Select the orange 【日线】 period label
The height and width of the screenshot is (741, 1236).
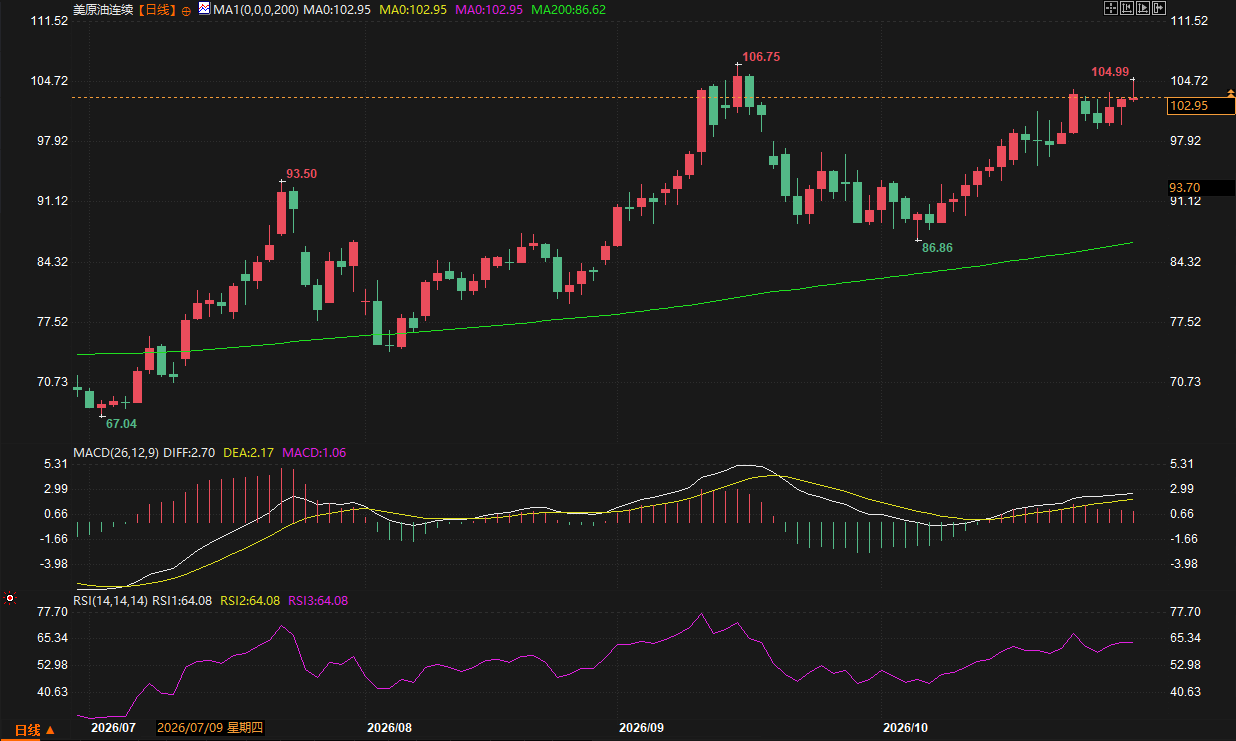pyautogui.click(x=155, y=9)
